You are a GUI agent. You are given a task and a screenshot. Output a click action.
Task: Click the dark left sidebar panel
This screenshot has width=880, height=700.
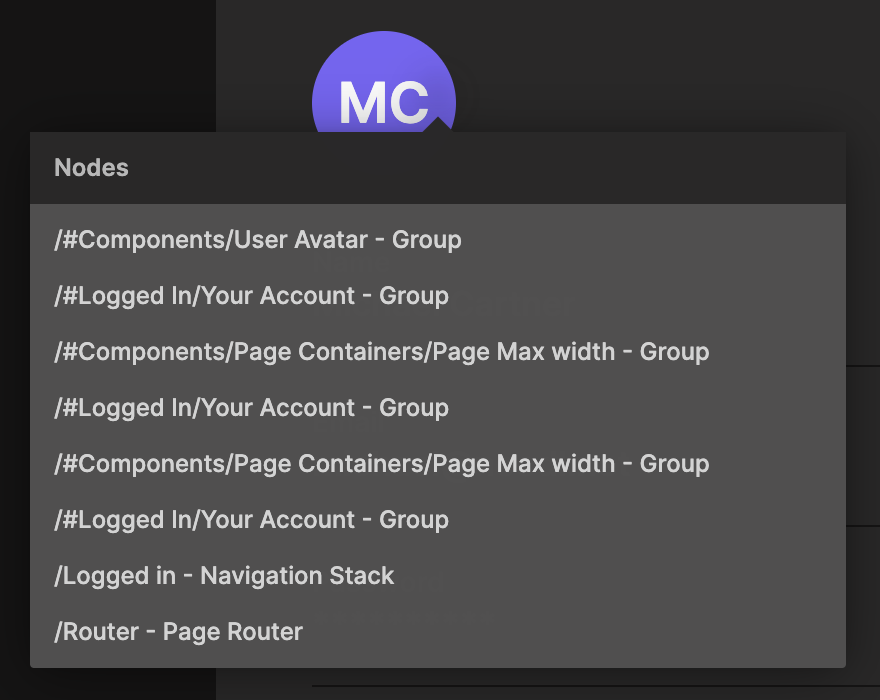[x=107, y=60]
